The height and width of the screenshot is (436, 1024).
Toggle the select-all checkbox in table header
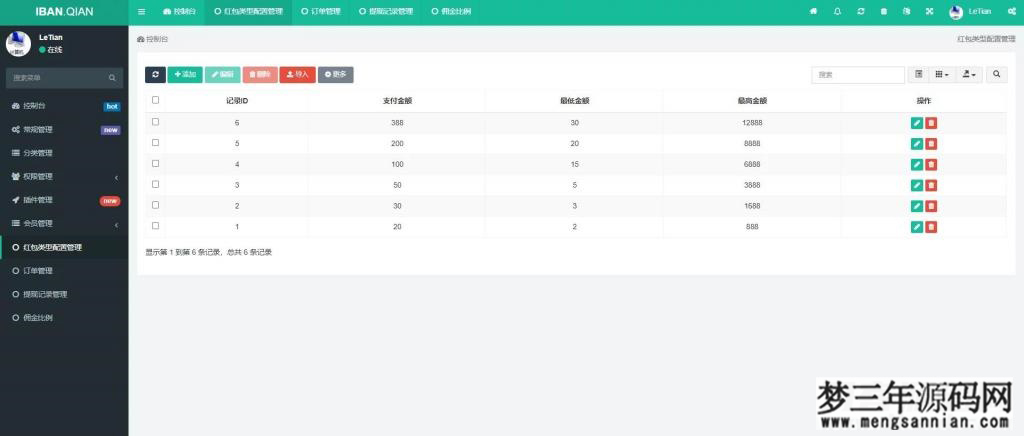155,100
